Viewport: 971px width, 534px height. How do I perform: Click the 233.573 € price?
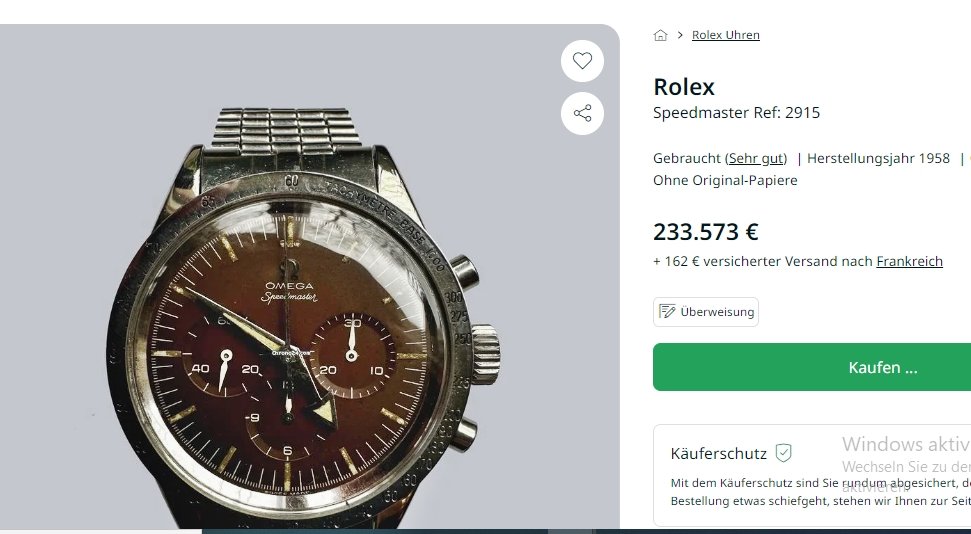[x=706, y=232]
